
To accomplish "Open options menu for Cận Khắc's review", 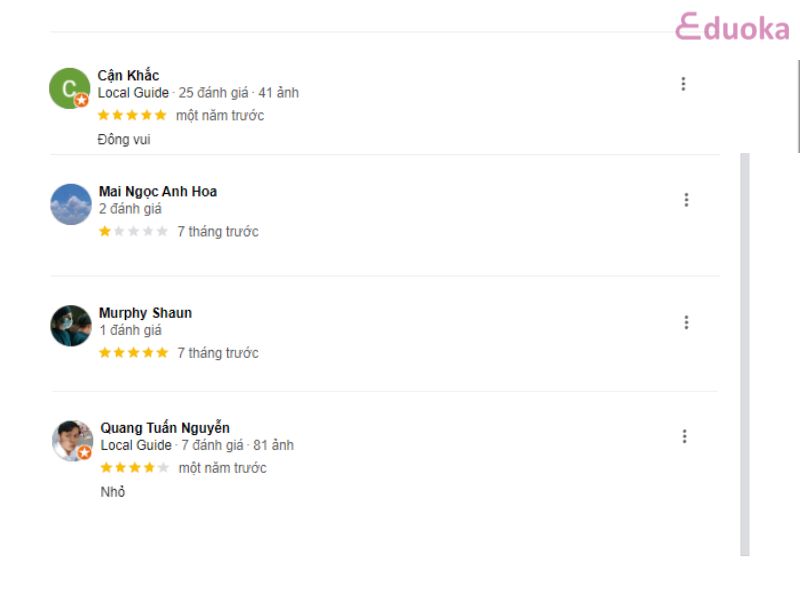I will click(x=683, y=84).
